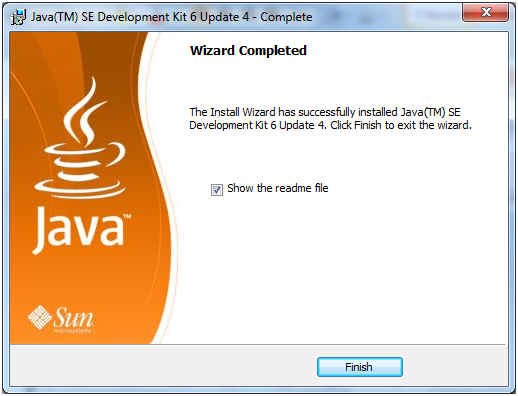Click the Wizard Completed heading

point(248,51)
